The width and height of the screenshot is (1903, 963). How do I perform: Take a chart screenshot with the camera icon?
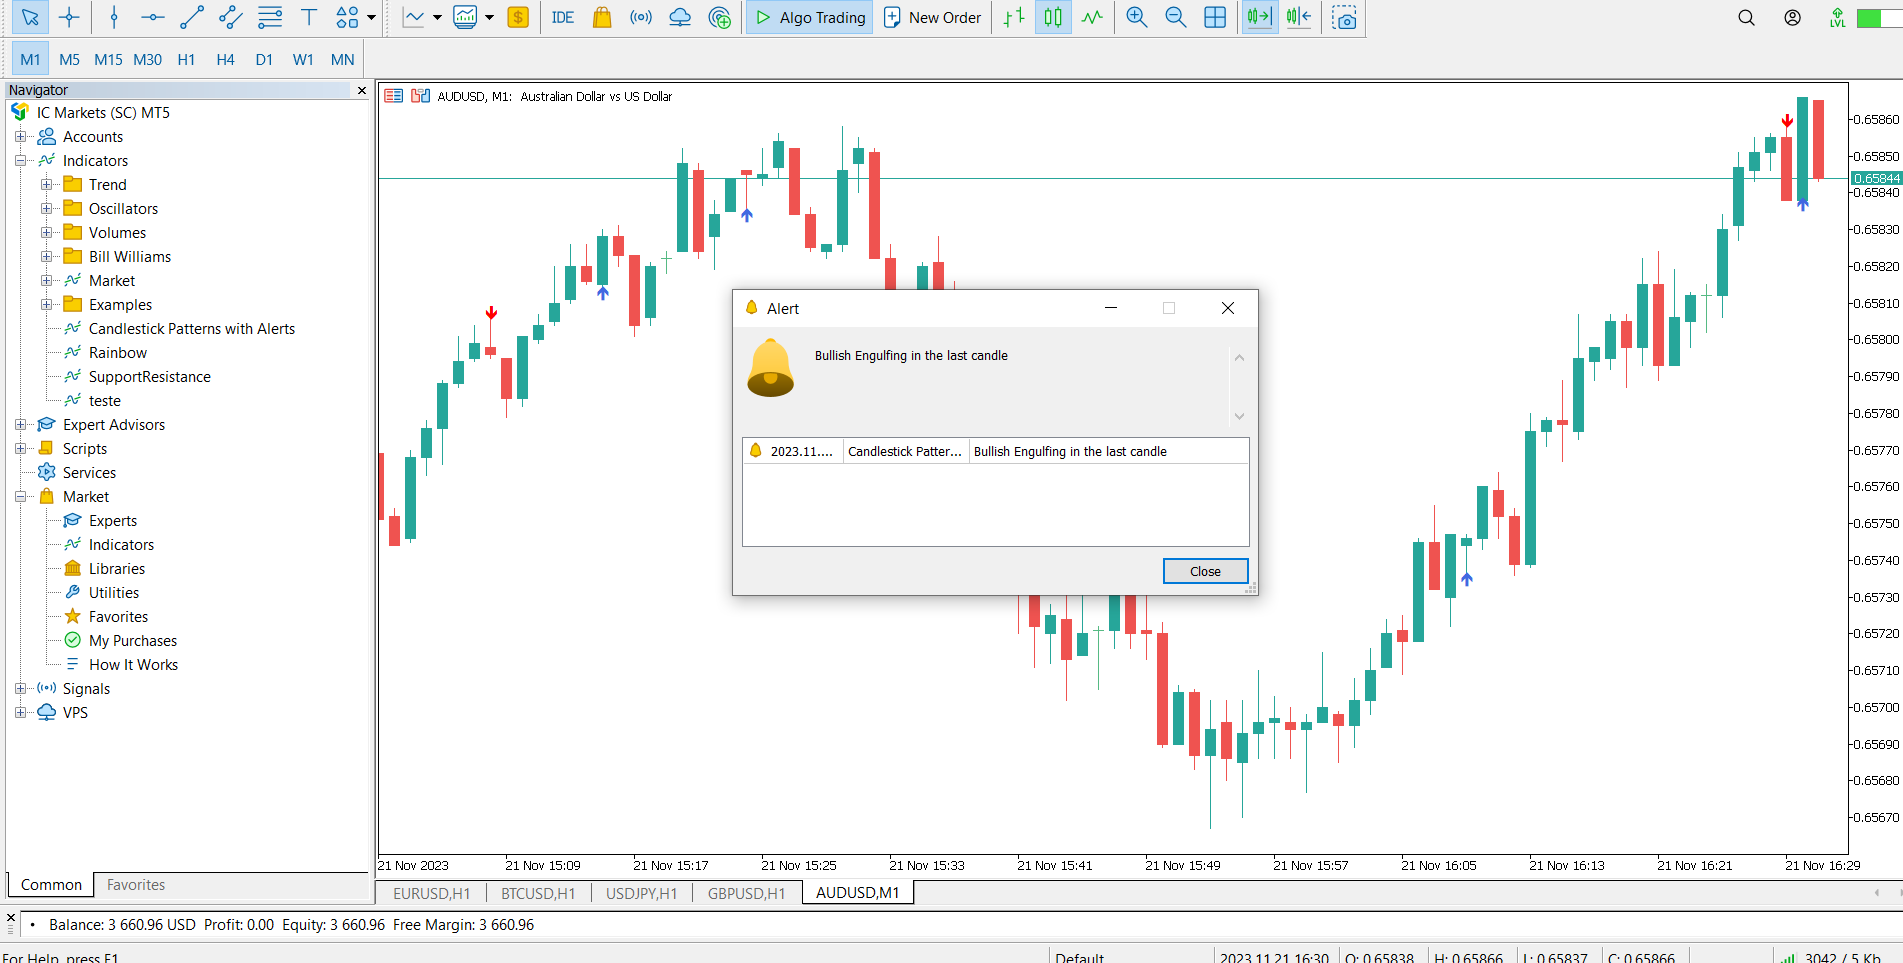tap(1344, 17)
